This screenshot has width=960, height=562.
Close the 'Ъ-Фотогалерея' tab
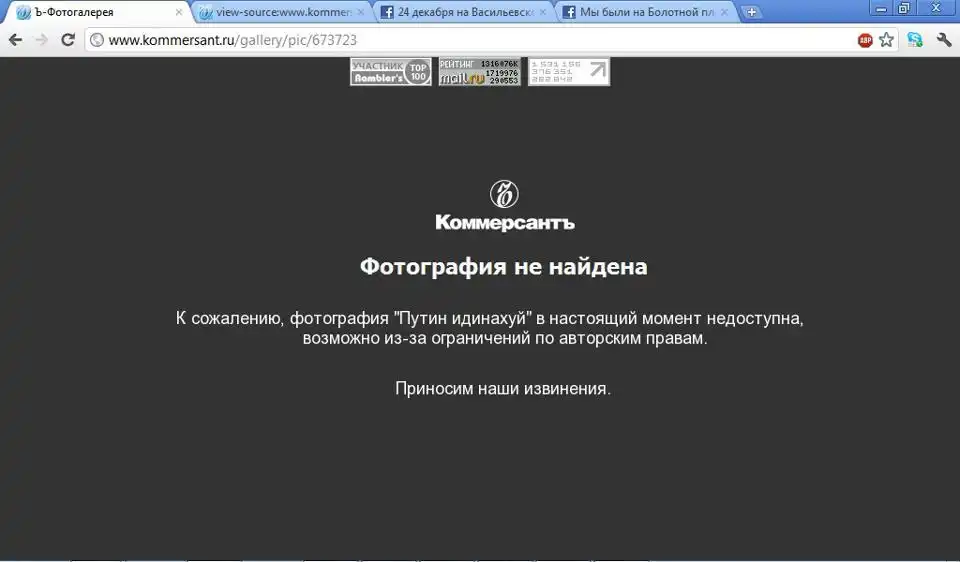pyautogui.click(x=179, y=13)
